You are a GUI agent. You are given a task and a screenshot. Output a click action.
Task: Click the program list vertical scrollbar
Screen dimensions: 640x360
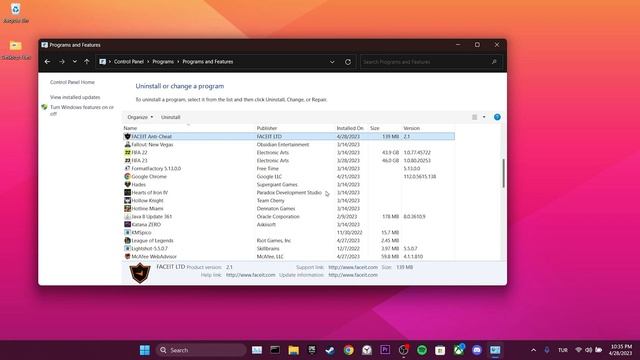coord(503,173)
